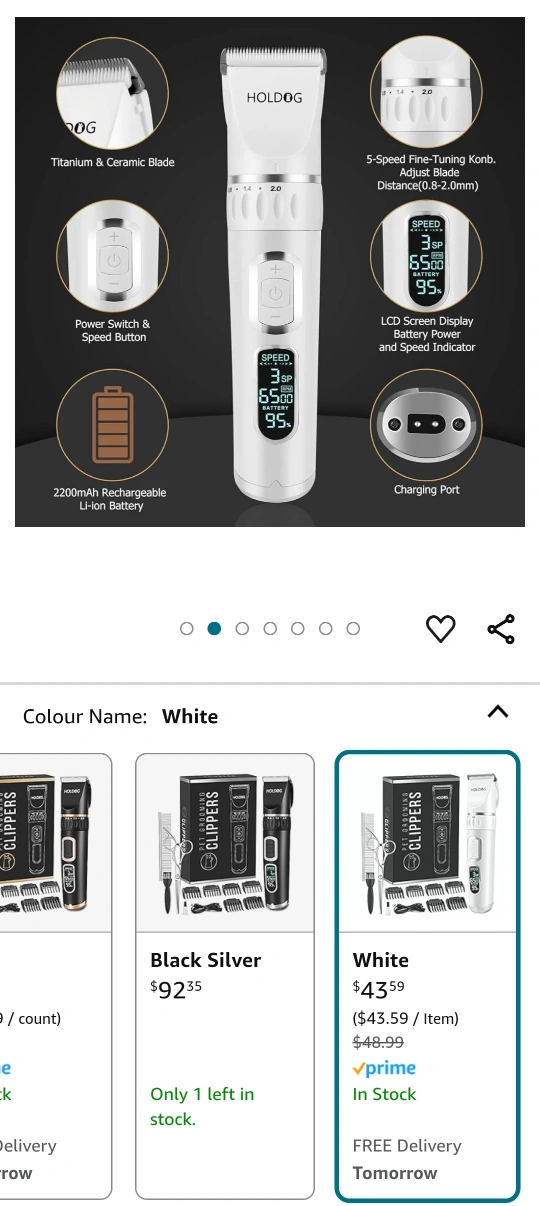
Task: Switch to the fifth image carousel dot
Action: (x=297, y=628)
